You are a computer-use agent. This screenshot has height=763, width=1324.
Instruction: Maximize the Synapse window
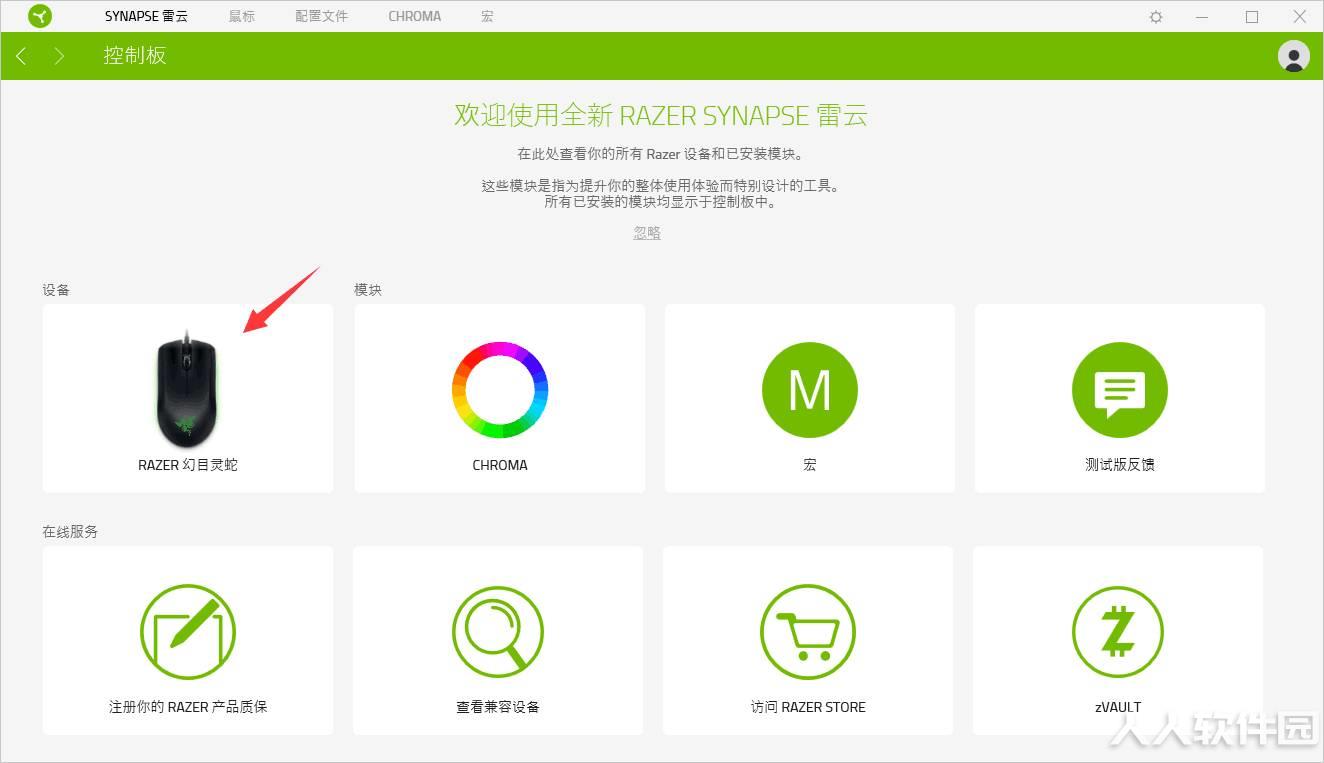tap(1252, 17)
